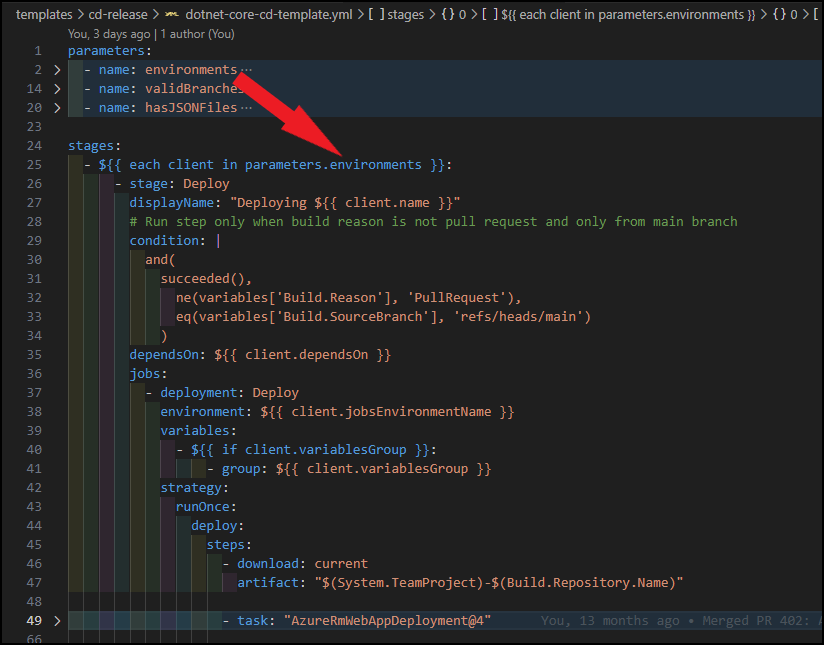The height and width of the screenshot is (645, 824).
Task: Expand the folded validBranches block on line 14
Action: [x=57, y=89]
